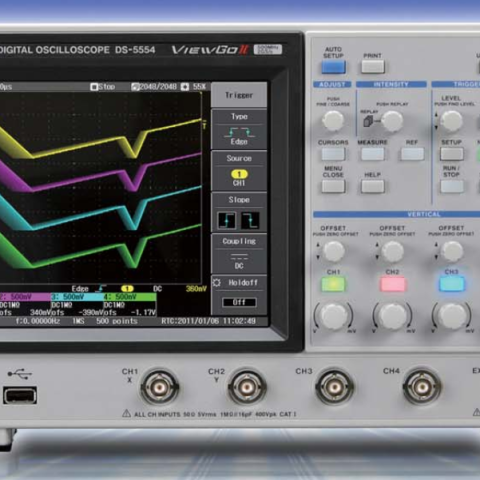Image resolution: width=480 pixels, height=480 pixels.
Task: Tap the CH4 BNC input connector
Action: click(422, 387)
